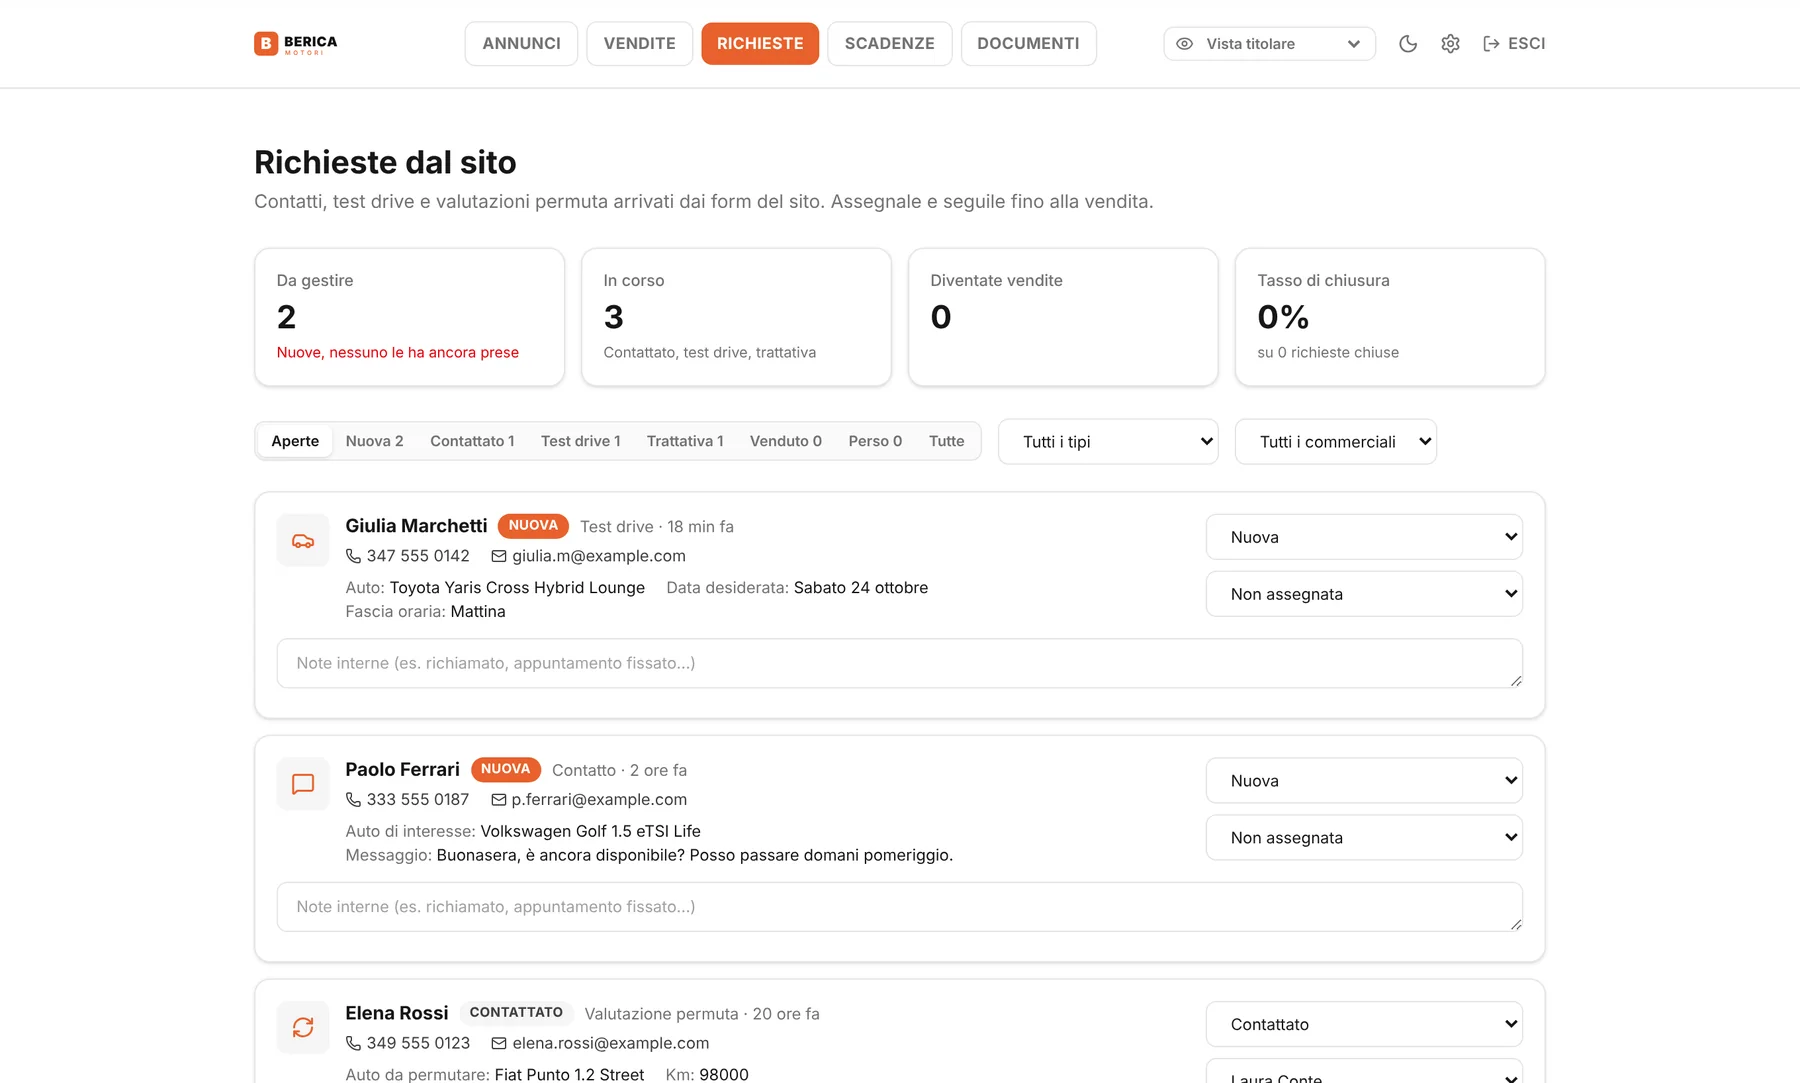
Task: Toggle dark mode with the moon icon
Action: click(x=1408, y=43)
